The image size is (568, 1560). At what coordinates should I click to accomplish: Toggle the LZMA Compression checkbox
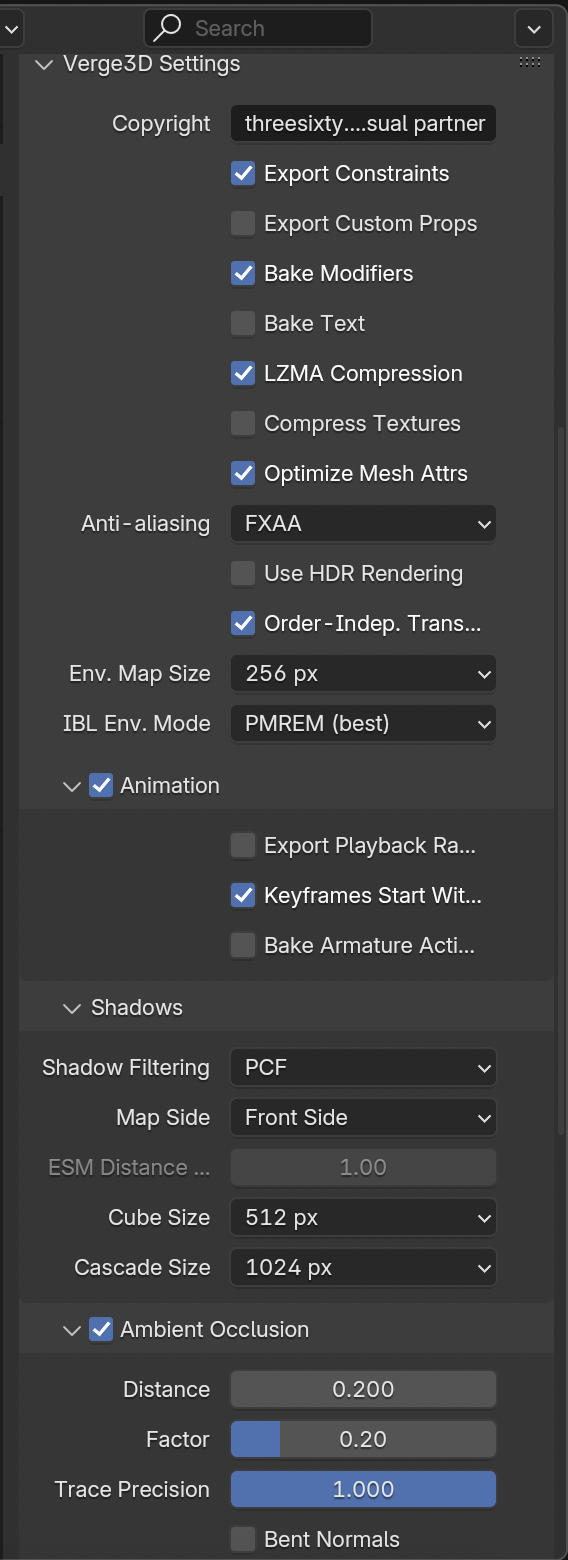click(243, 374)
